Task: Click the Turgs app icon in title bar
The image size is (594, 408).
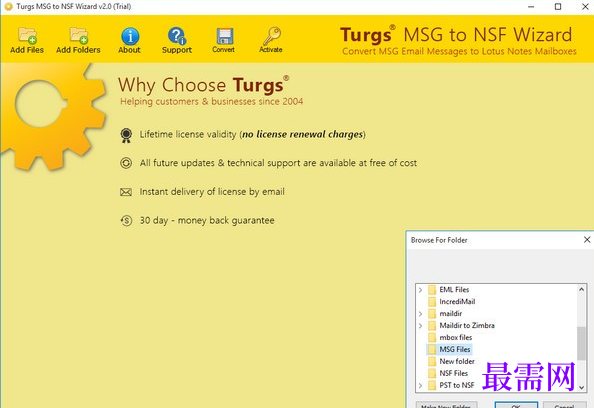Action: click(8, 7)
